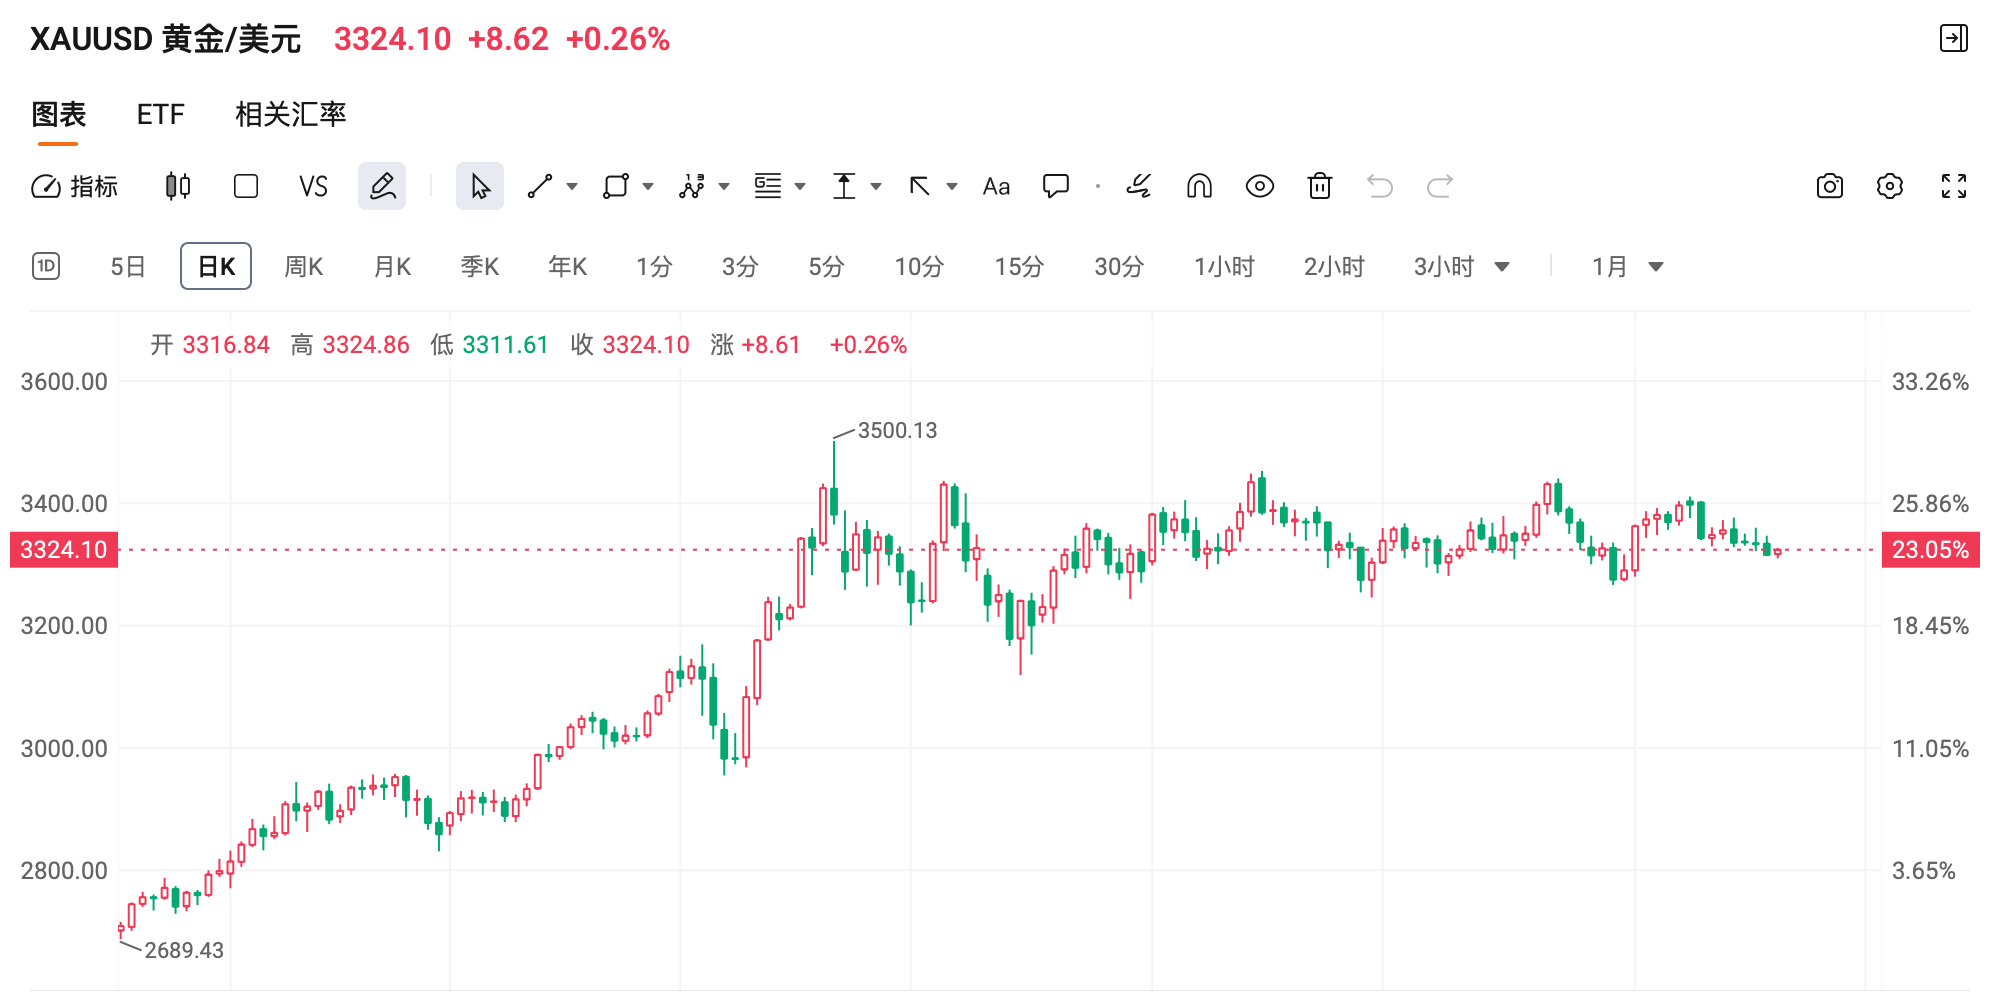Select the 5日 period
This screenshot has width=2000, height=992.
(x=128, y=267)
